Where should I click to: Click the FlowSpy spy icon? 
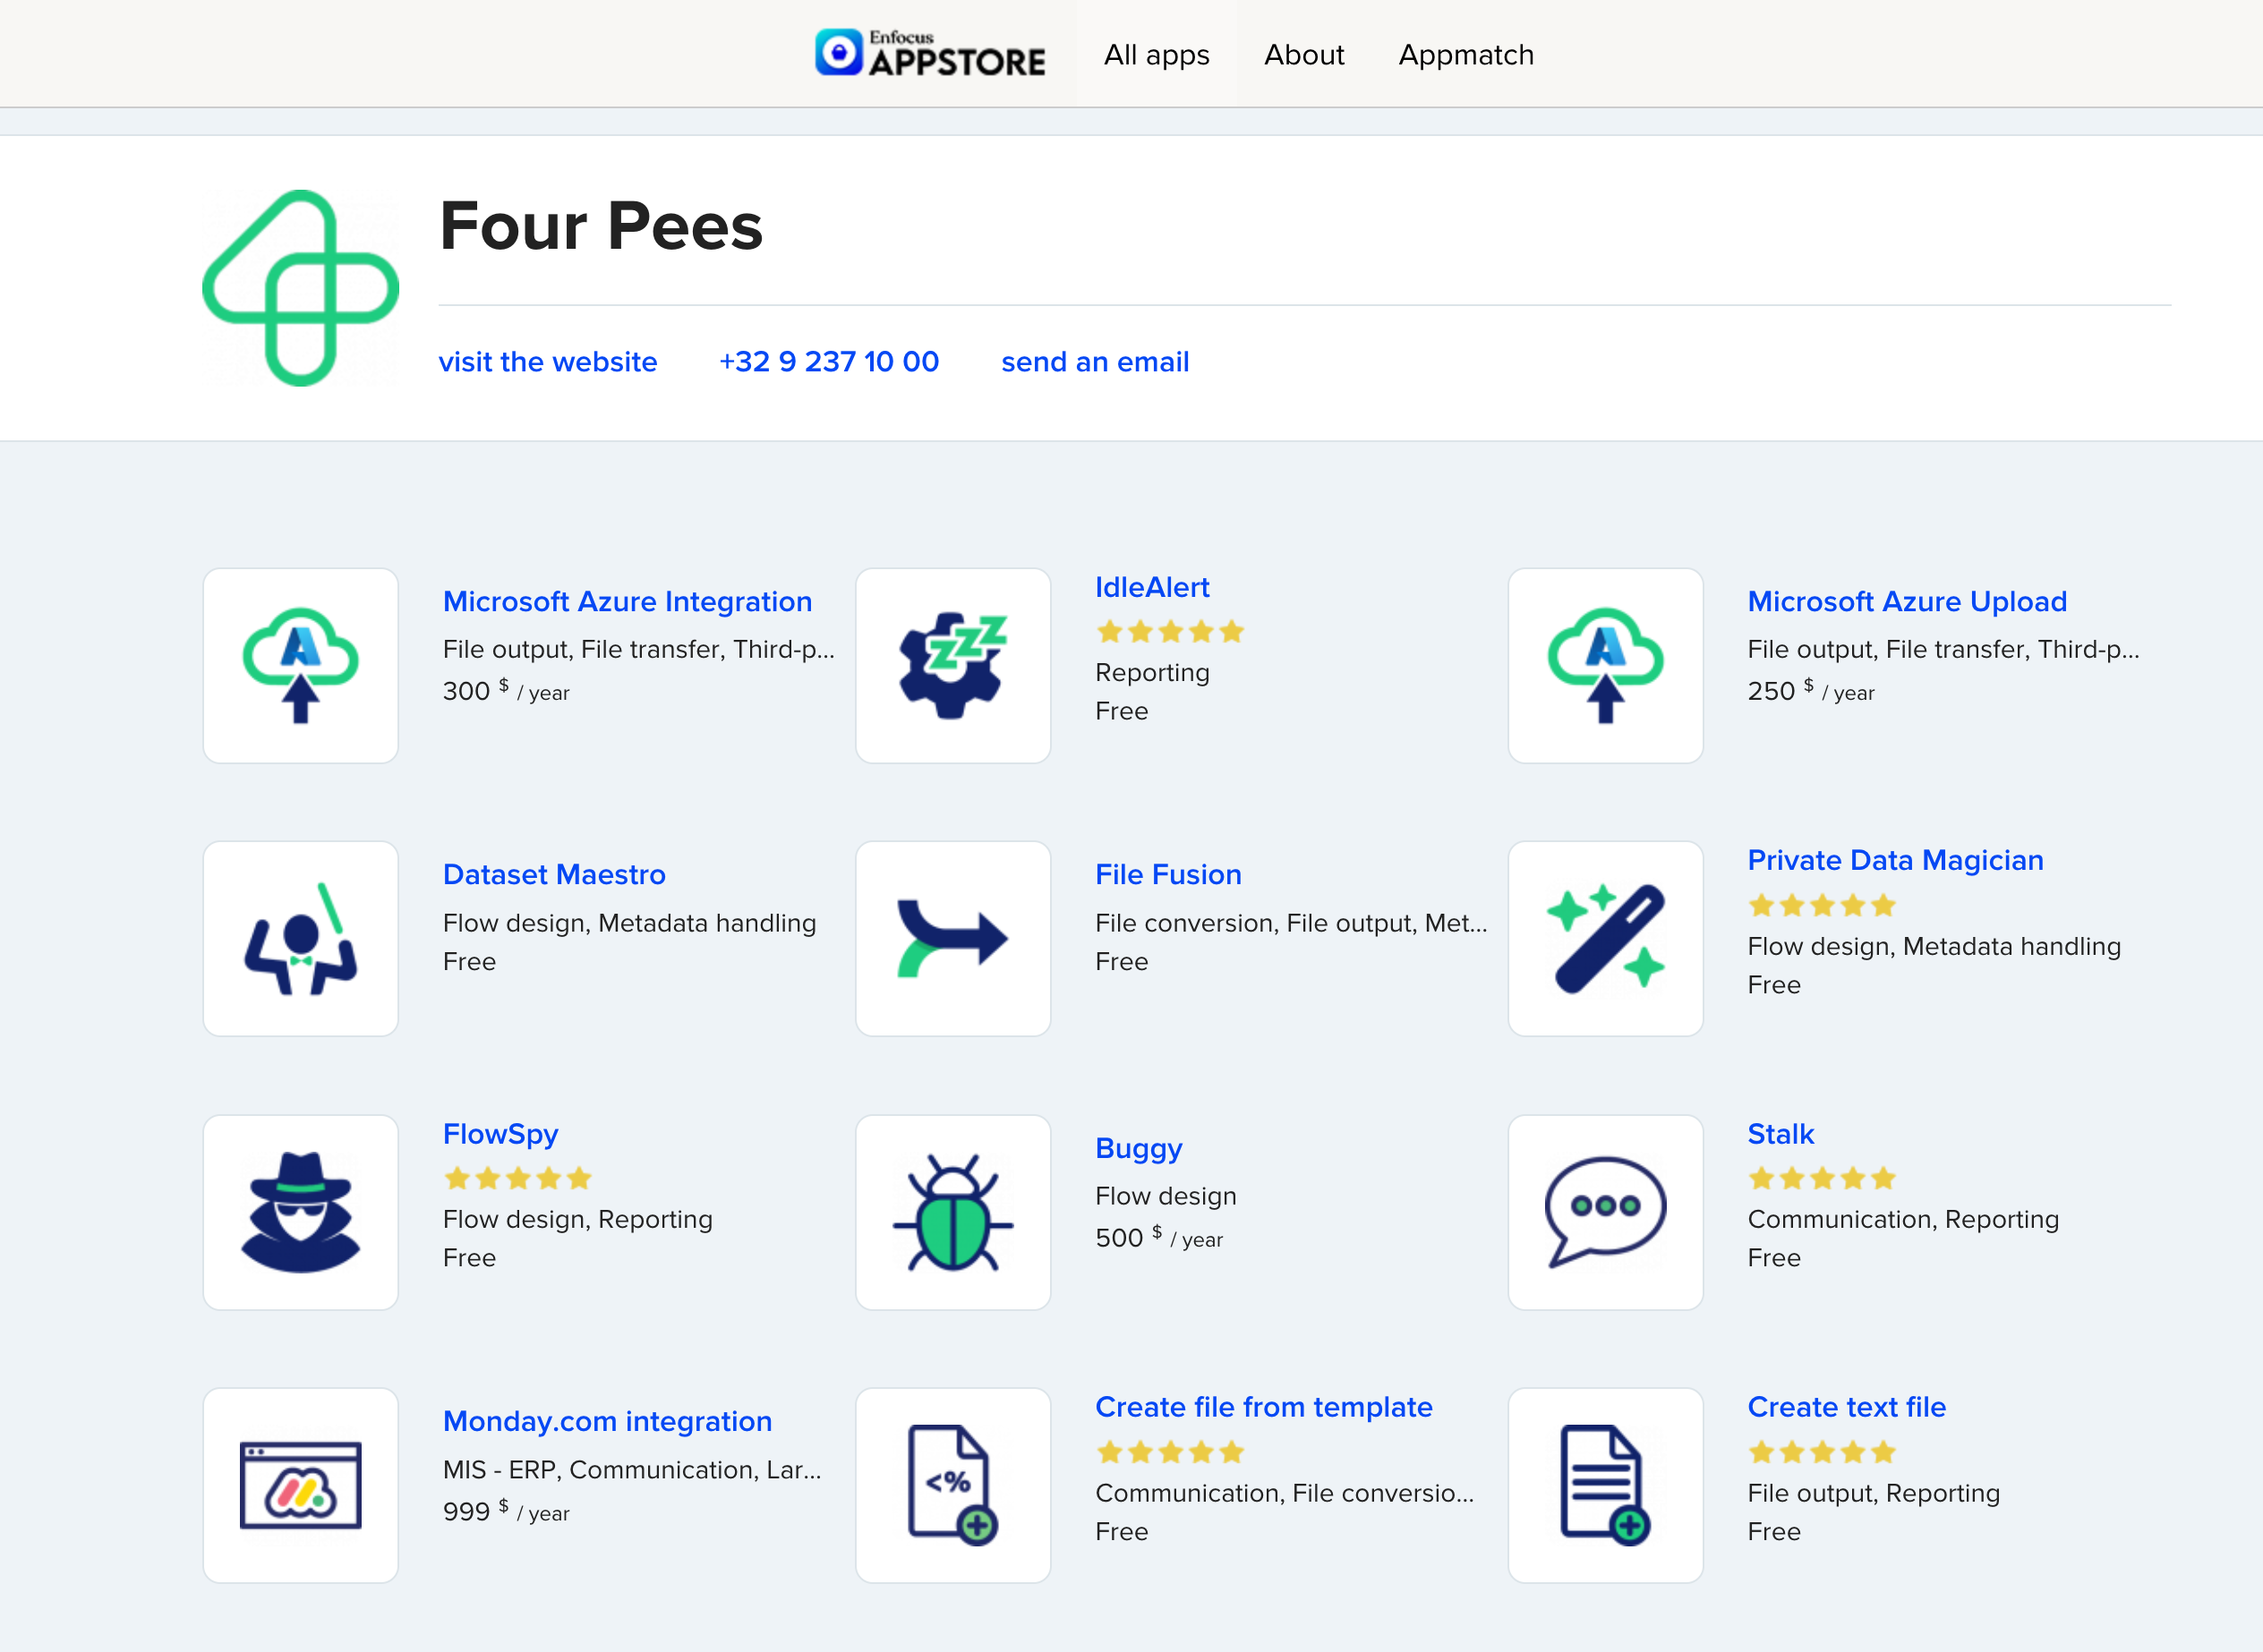301,1212
